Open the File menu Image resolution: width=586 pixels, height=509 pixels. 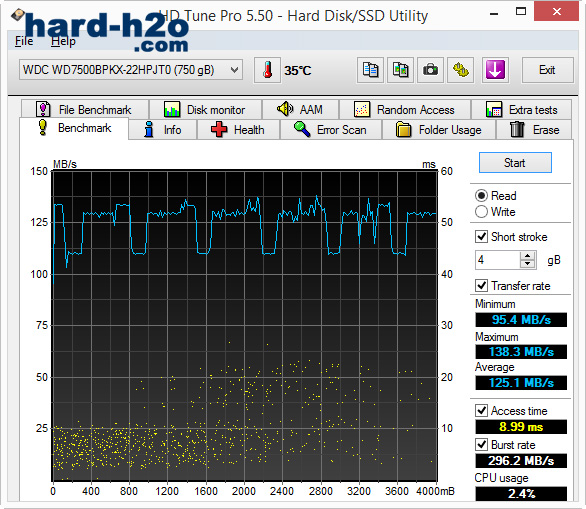[x=24, y=41]
